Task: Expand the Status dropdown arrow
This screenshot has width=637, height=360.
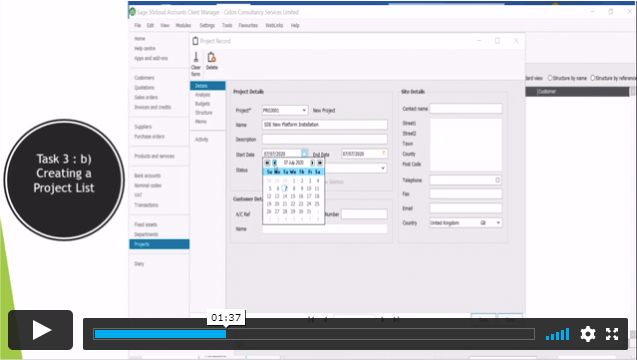Action: point(383,168)
